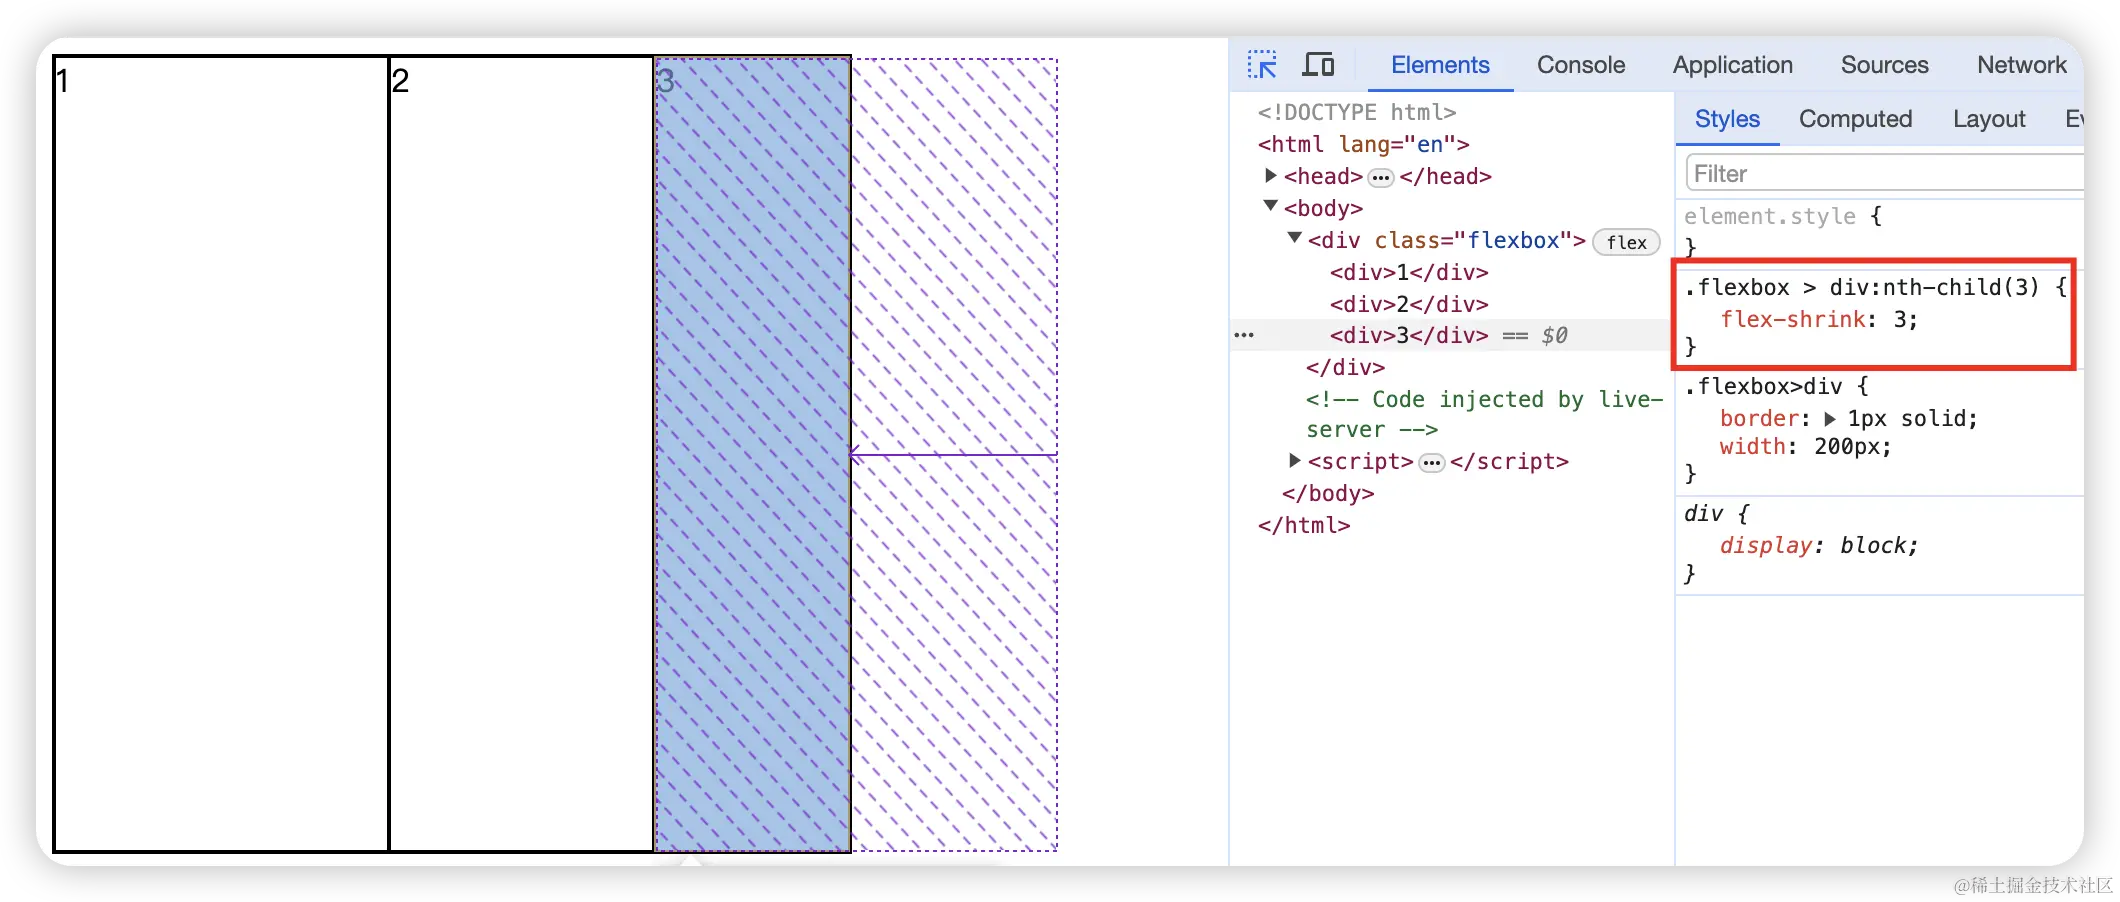Collapse the div.flexbox element node
This screenshot has width=2120, height=902.
[1294, 239]
